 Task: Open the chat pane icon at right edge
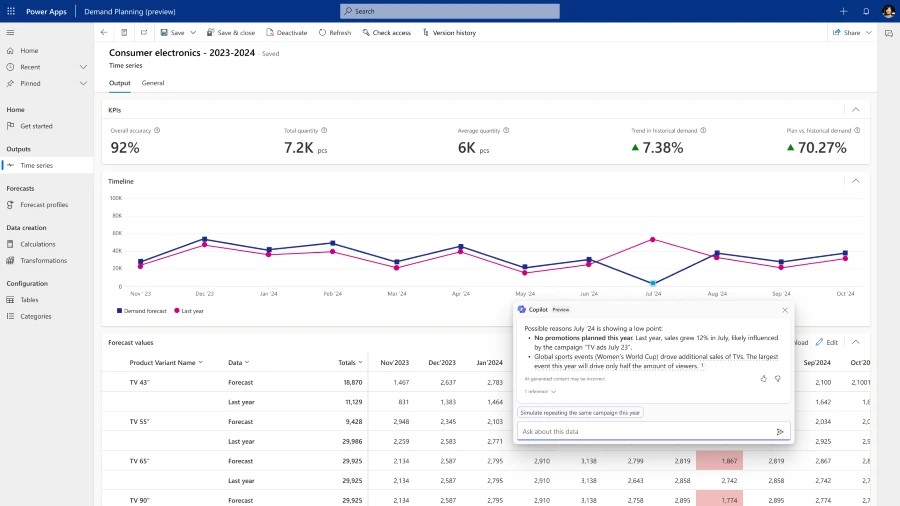pos(889,33)
